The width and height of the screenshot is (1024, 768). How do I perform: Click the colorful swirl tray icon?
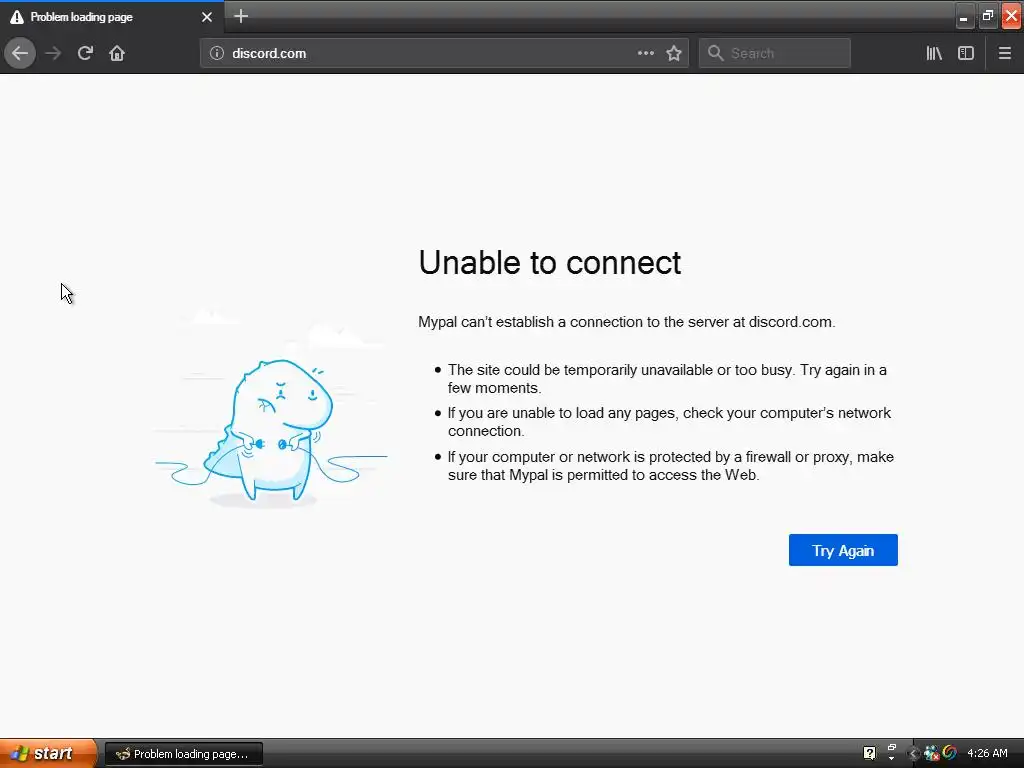point(950,753)
